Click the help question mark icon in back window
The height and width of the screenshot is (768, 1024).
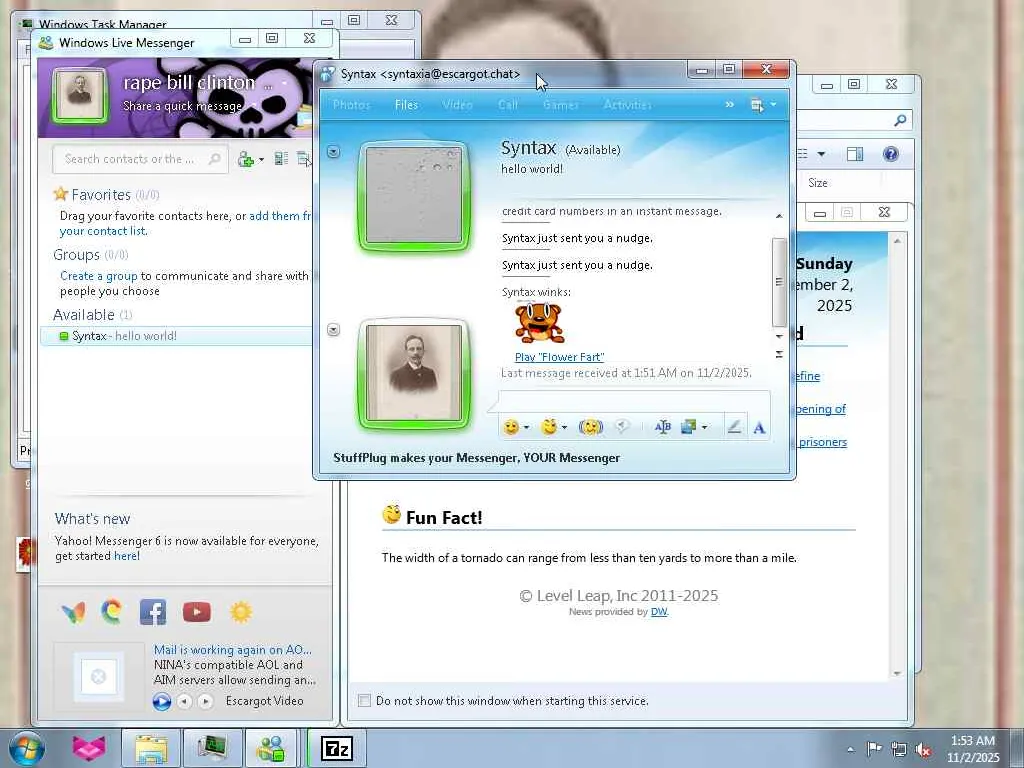point(891,154)
